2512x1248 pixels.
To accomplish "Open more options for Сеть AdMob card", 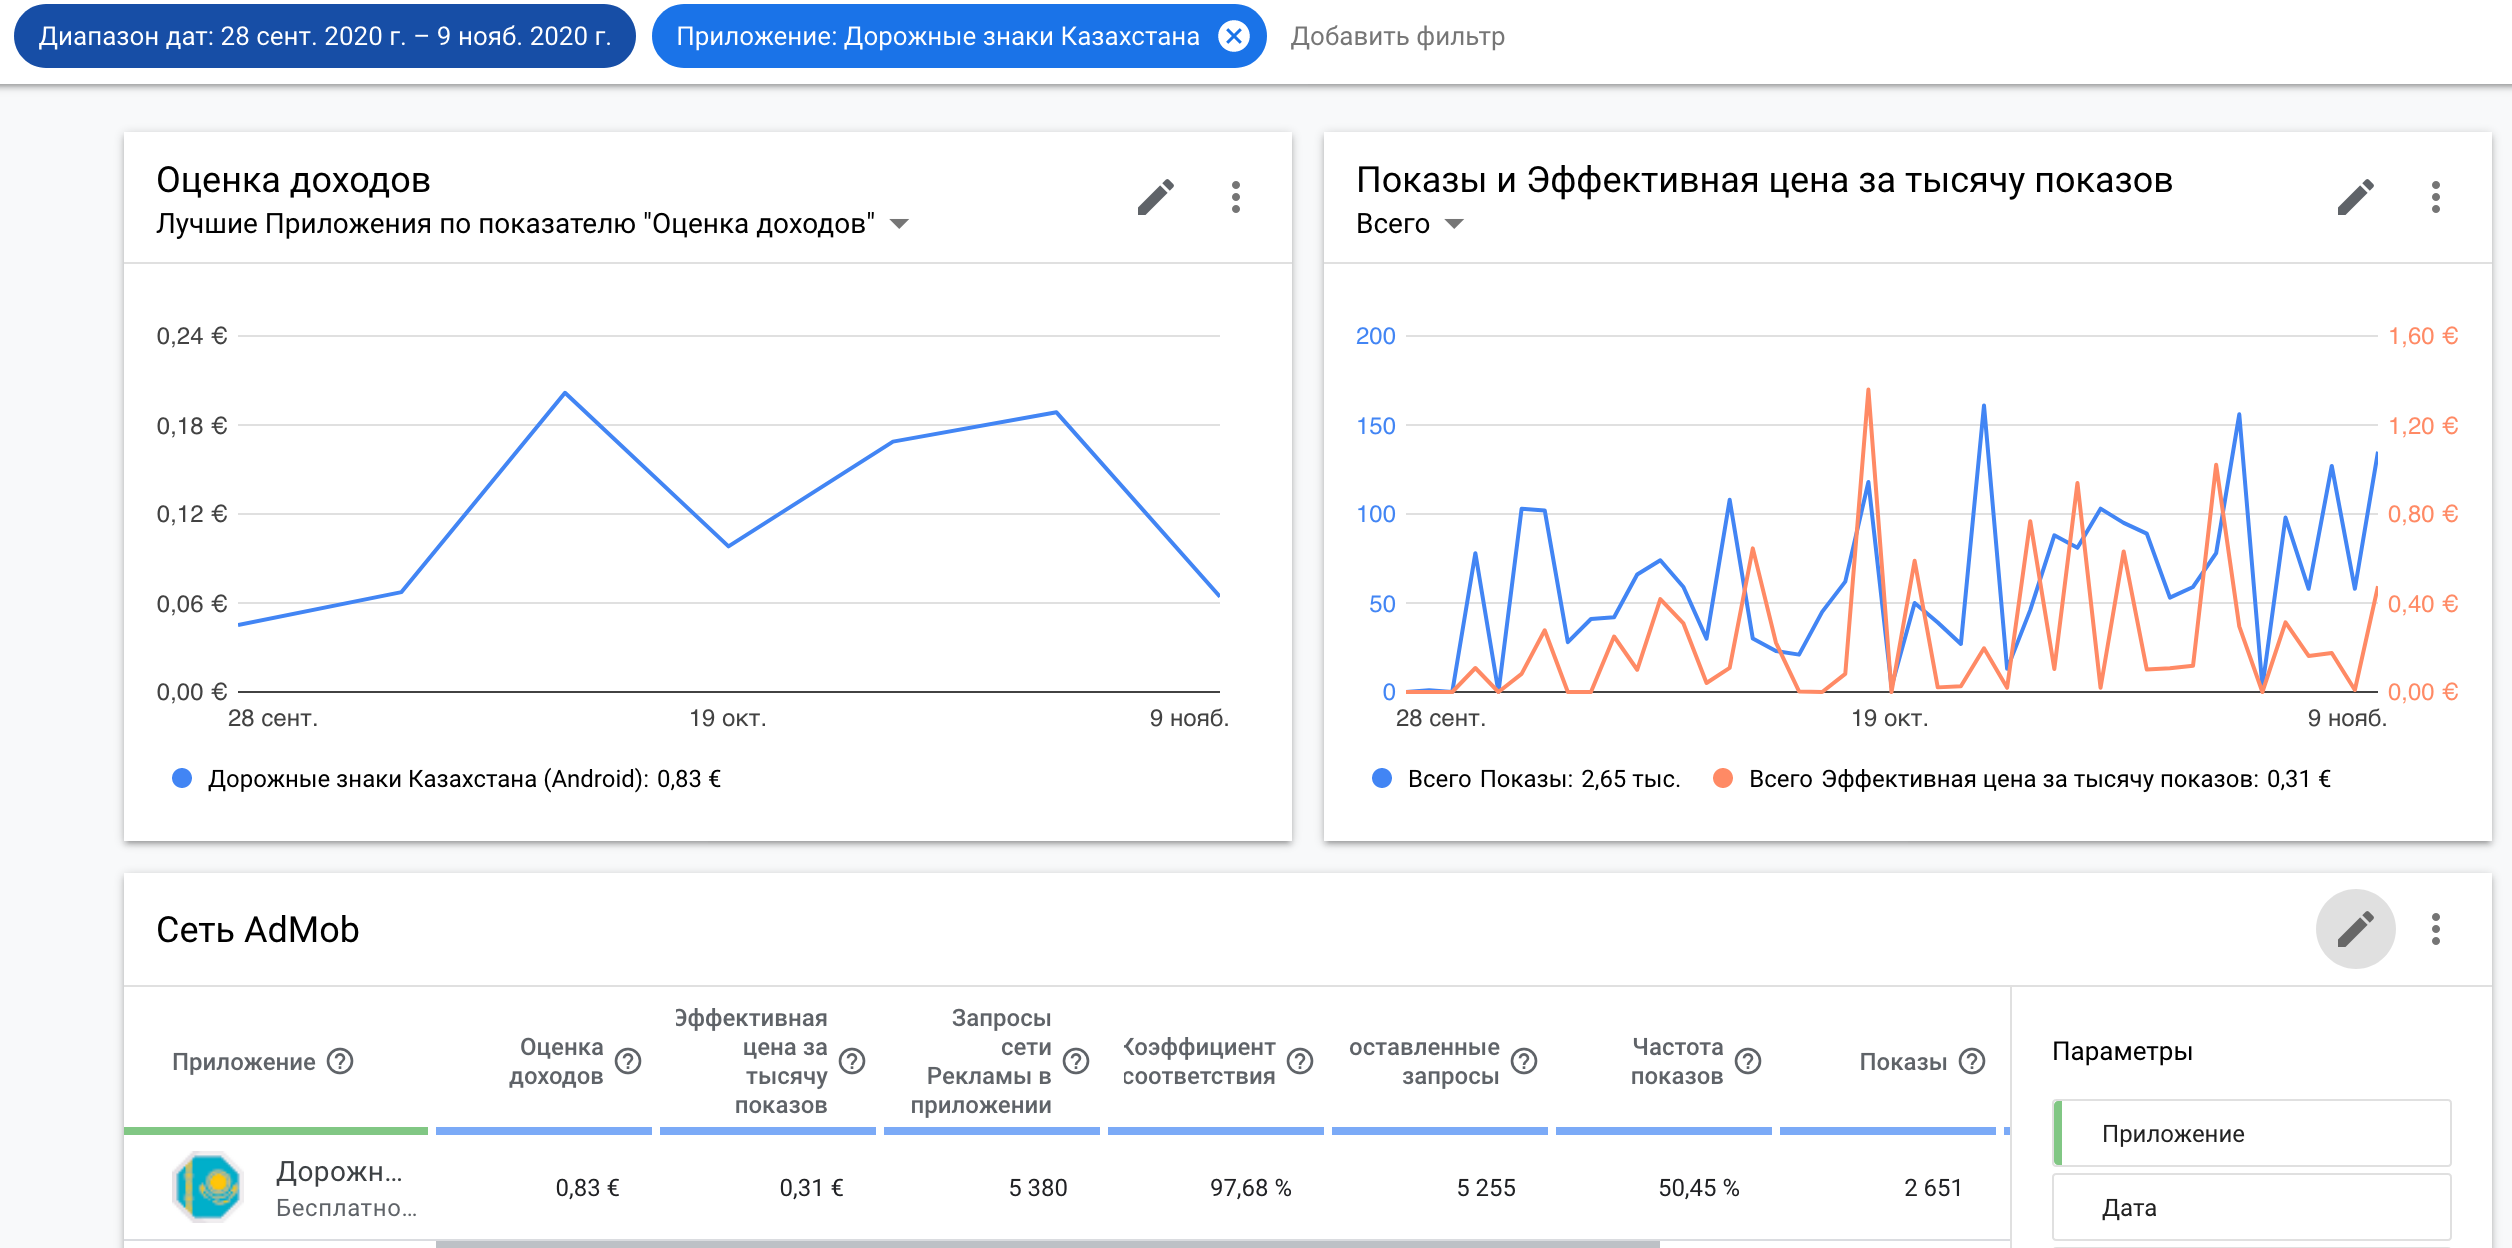I will coord(2436,929).
